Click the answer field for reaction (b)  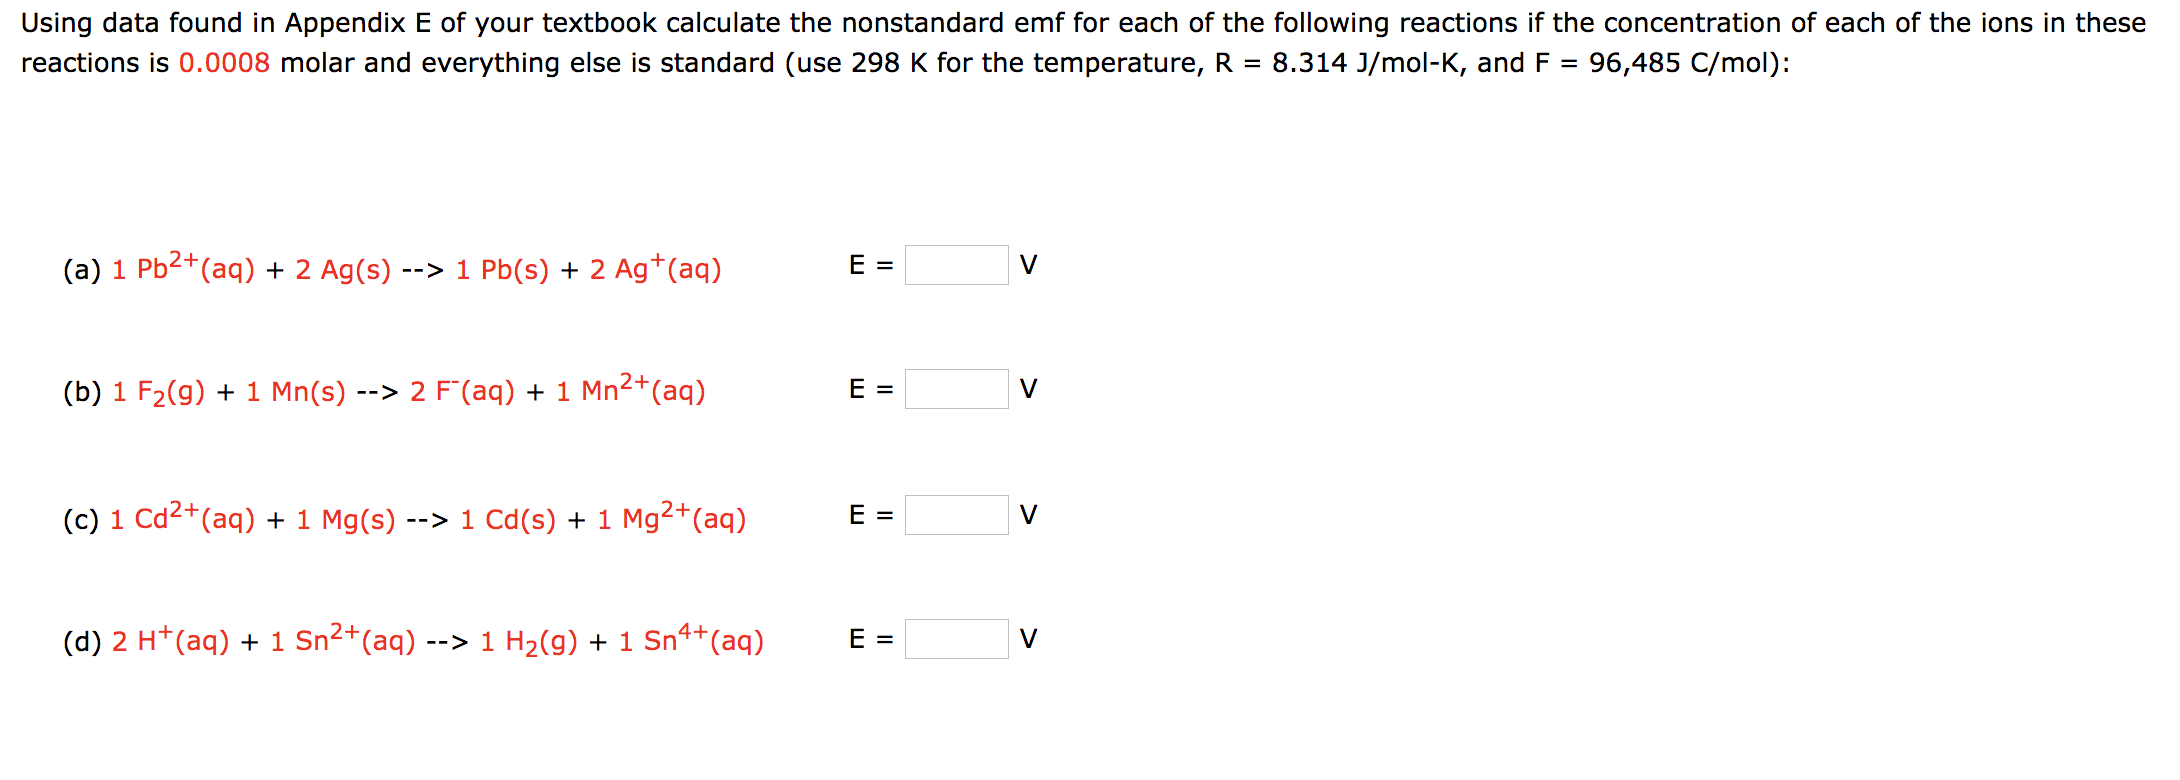pyautogui.click(x=957, y=389)
